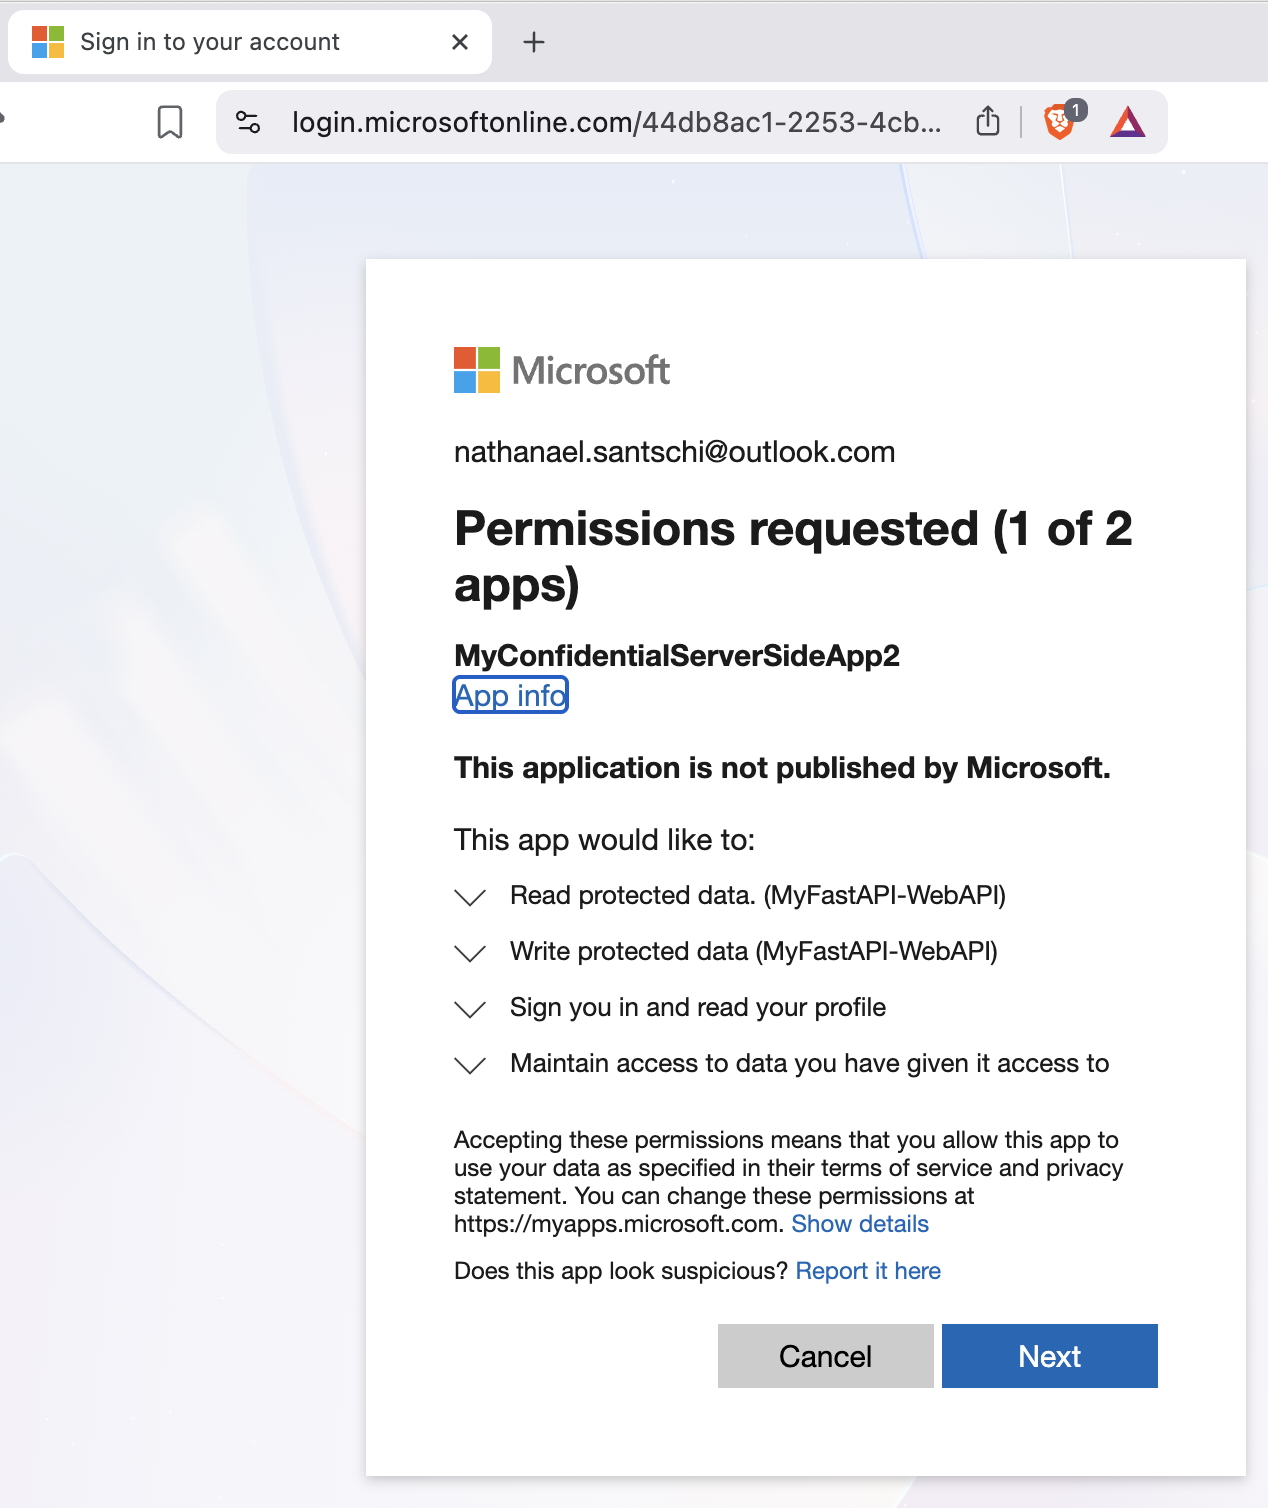Open Brave Shields lion icon
Image resolution: width=1268 pixels, height=1508 pixels.
point(1060,121)
